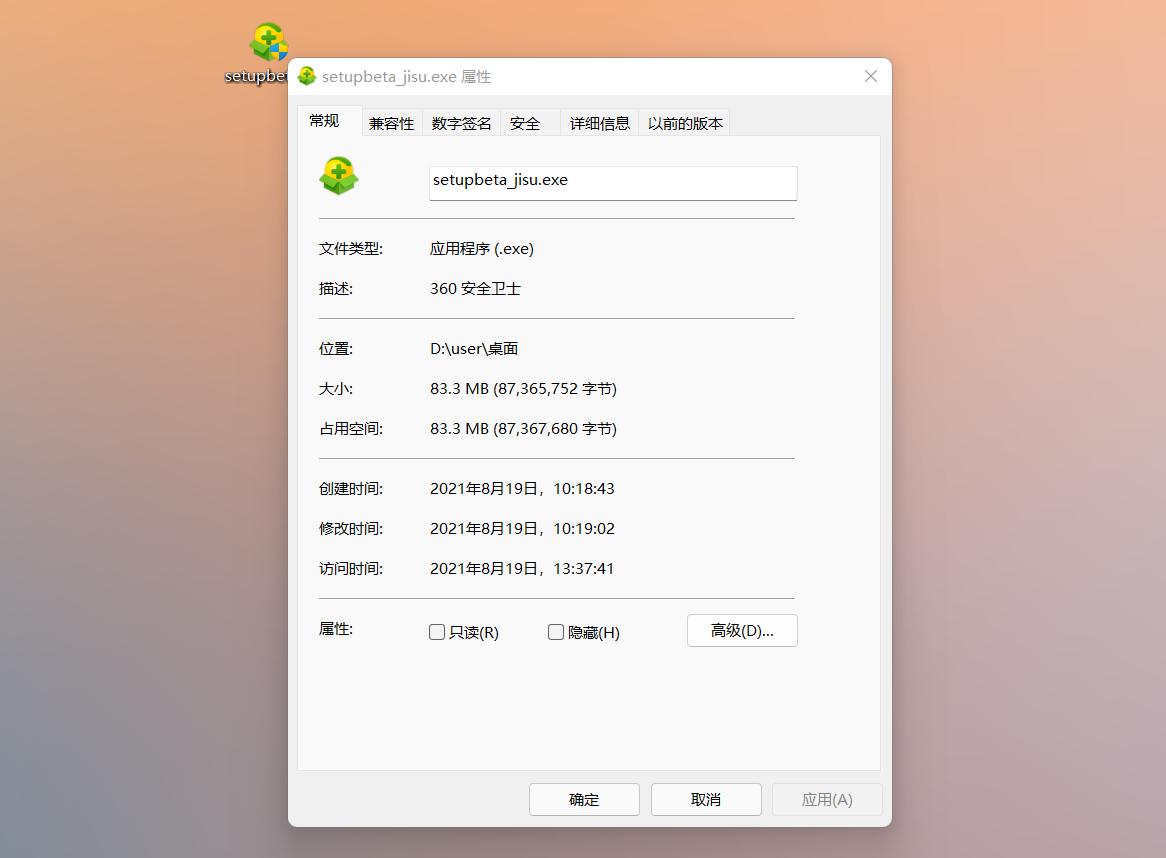The height and width of the screenshot is (858, 1166).
Task: Click the large 360 file icon next to filename
Action: pos(339,175)
